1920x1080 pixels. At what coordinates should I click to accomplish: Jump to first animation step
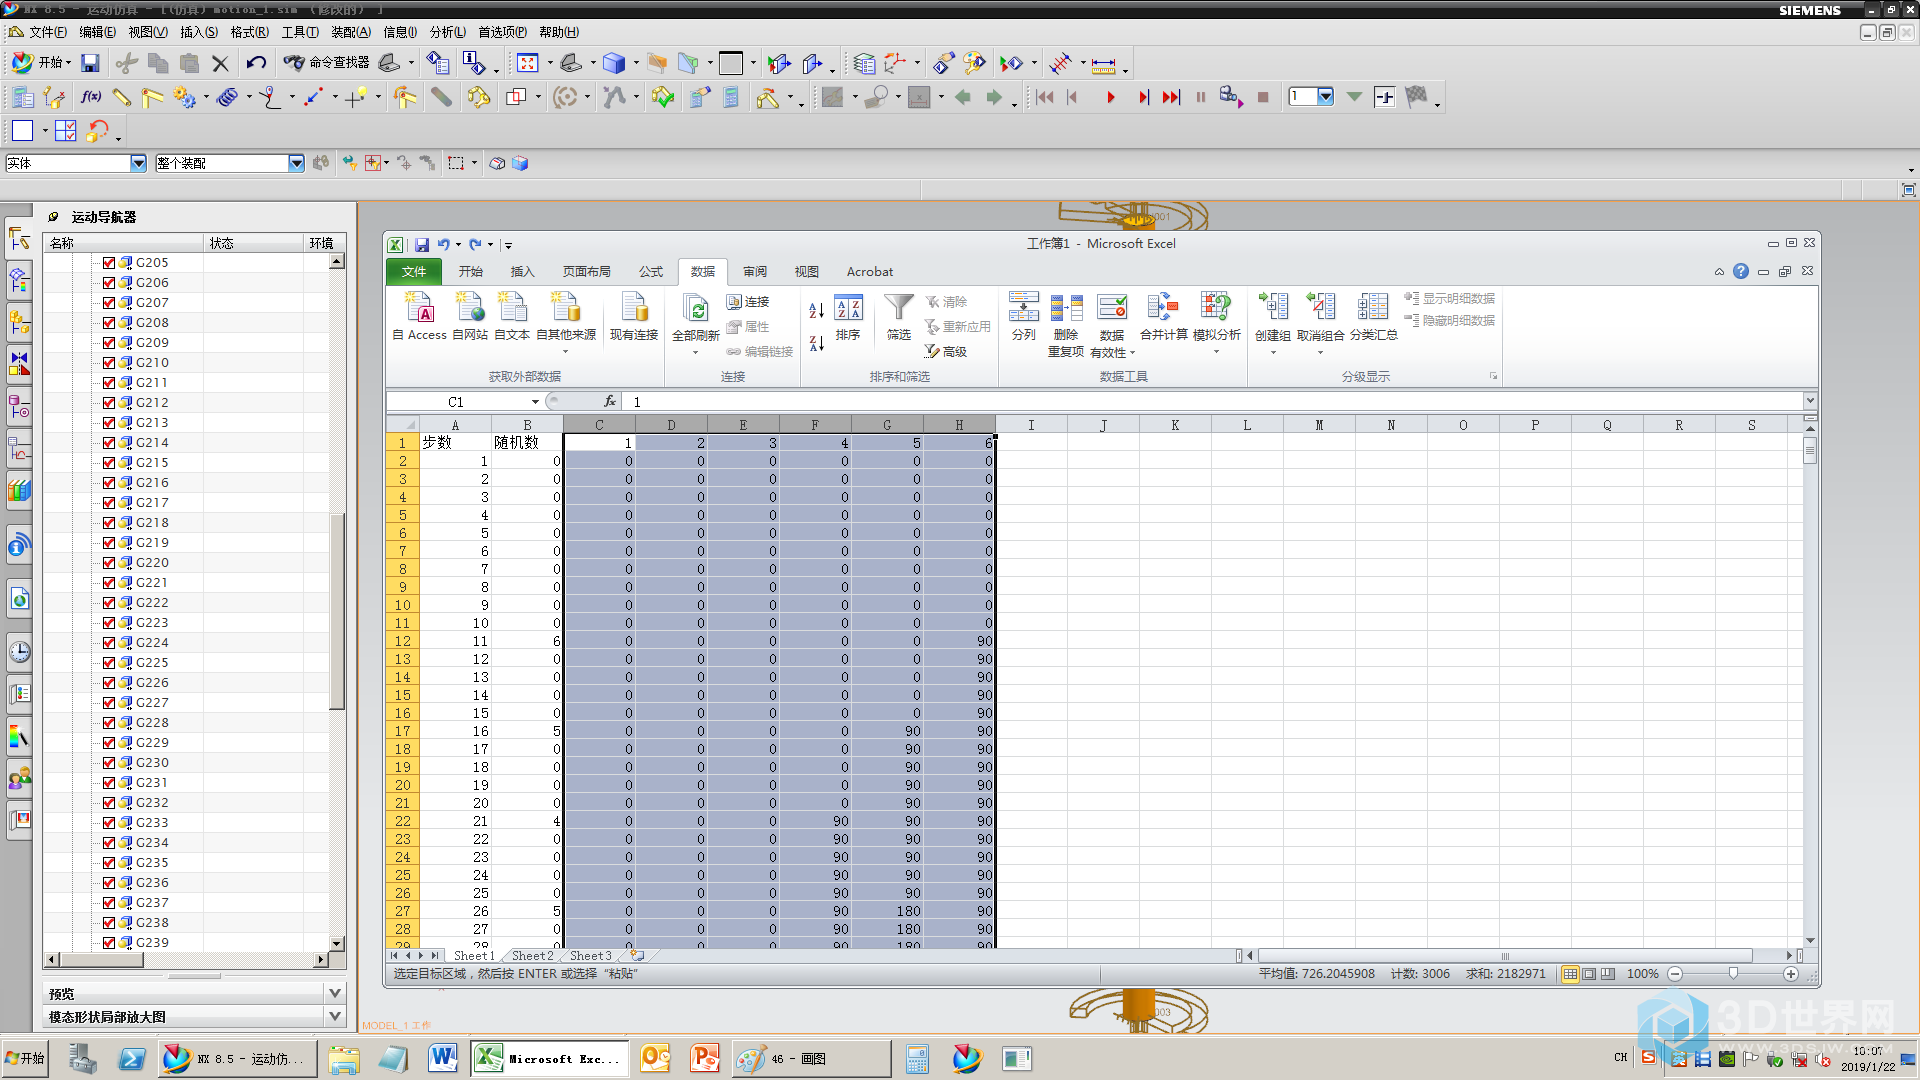[1045, 97]
